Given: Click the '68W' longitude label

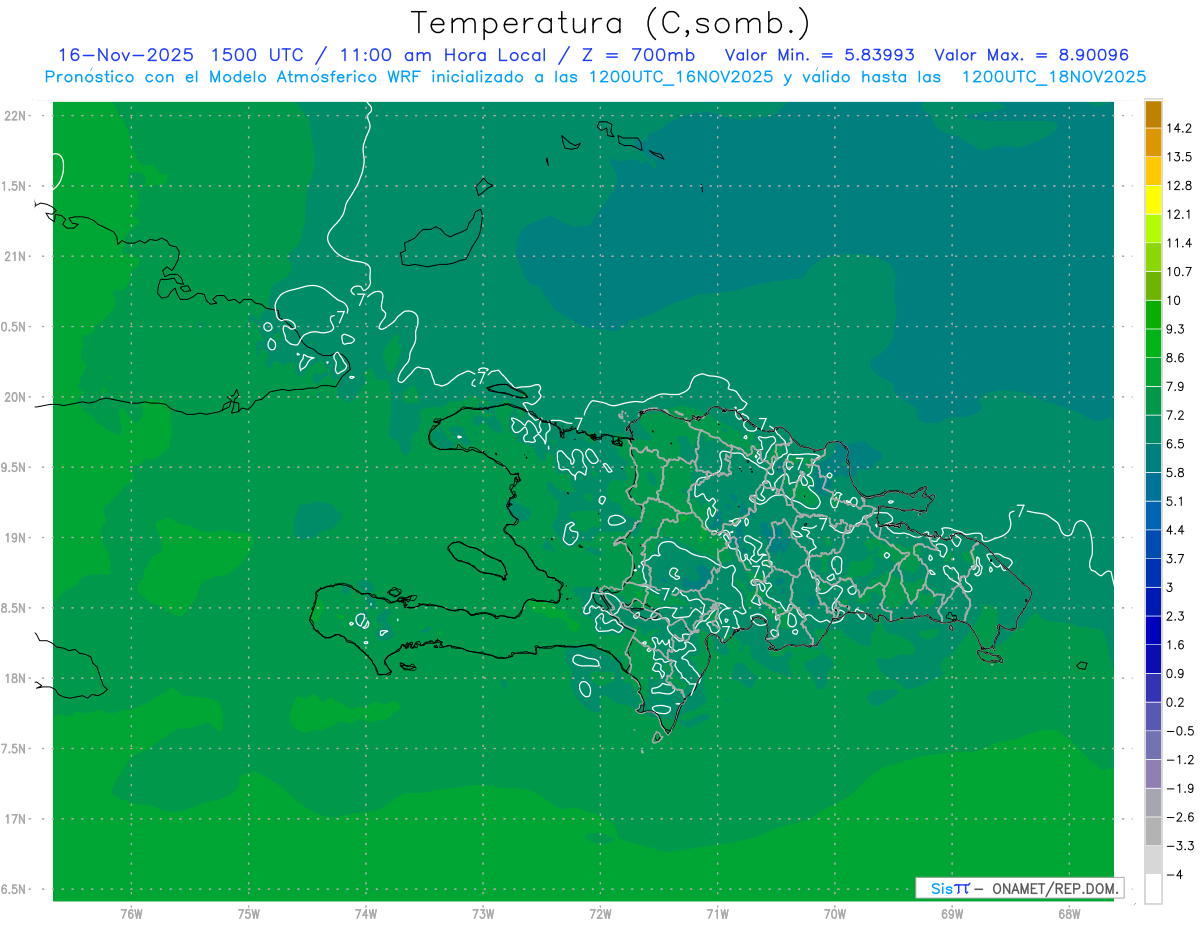Looking at the screenshot, I should click(1068, 913).
